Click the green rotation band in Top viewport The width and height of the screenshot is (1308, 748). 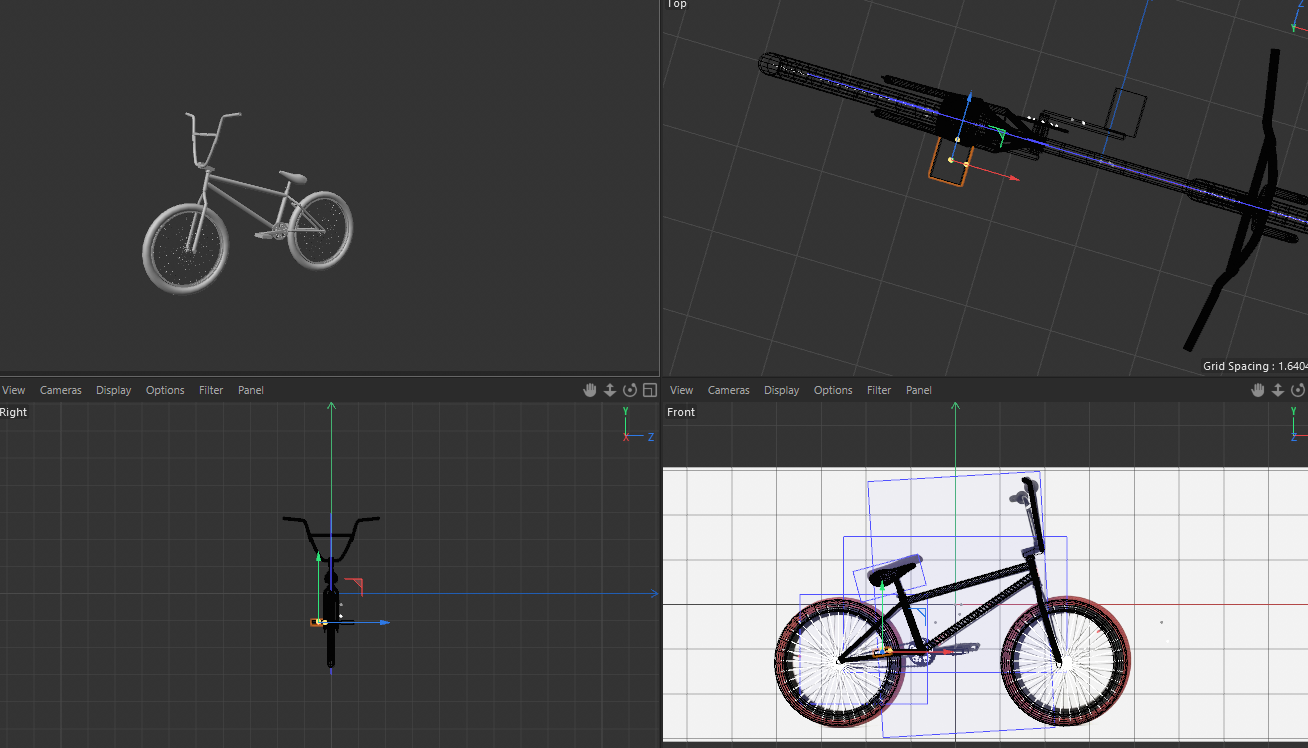point(999,137)
